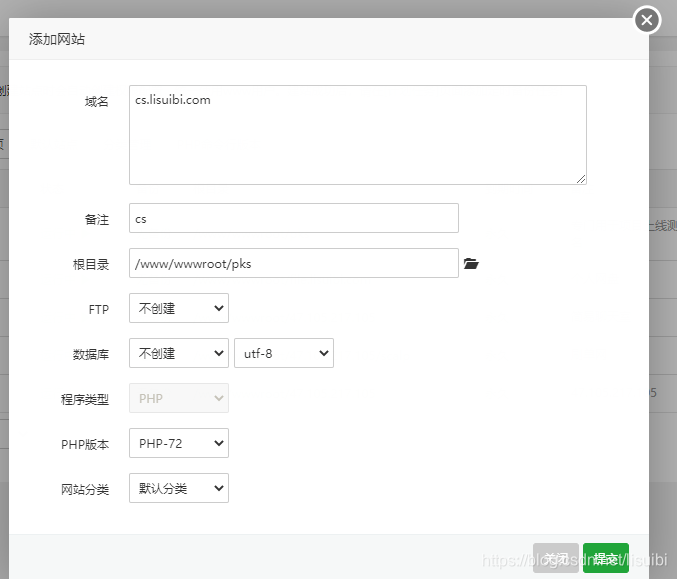Open the 网站分类 dropdown showing 默认分类
This screenshot has height=579, width=677.
(179, 488)
